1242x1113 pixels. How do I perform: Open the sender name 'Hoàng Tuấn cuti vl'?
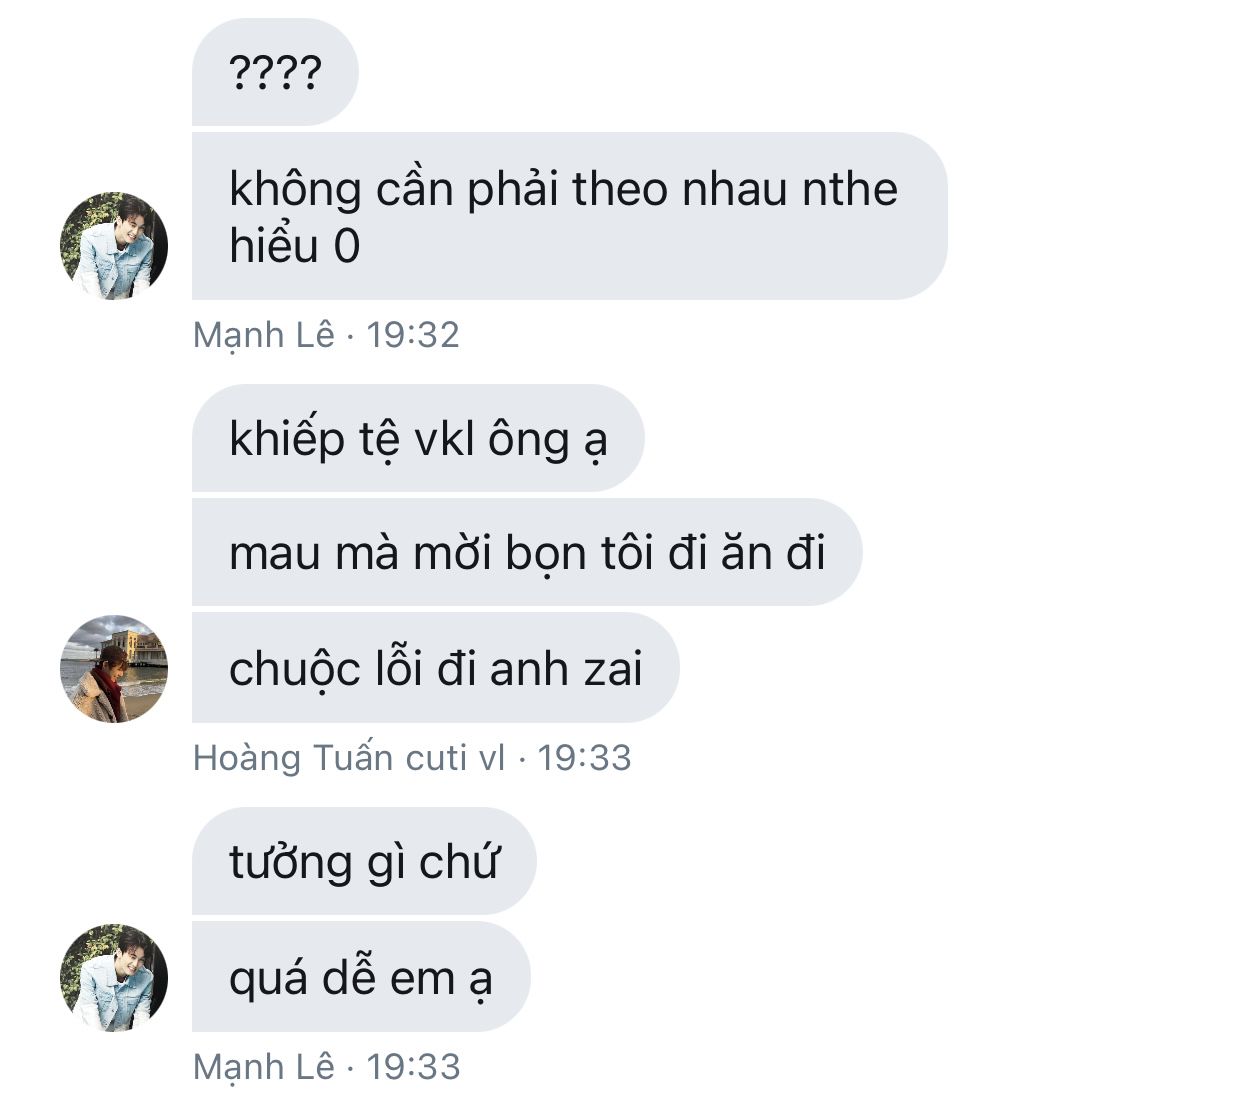click(x=349, y=758)
